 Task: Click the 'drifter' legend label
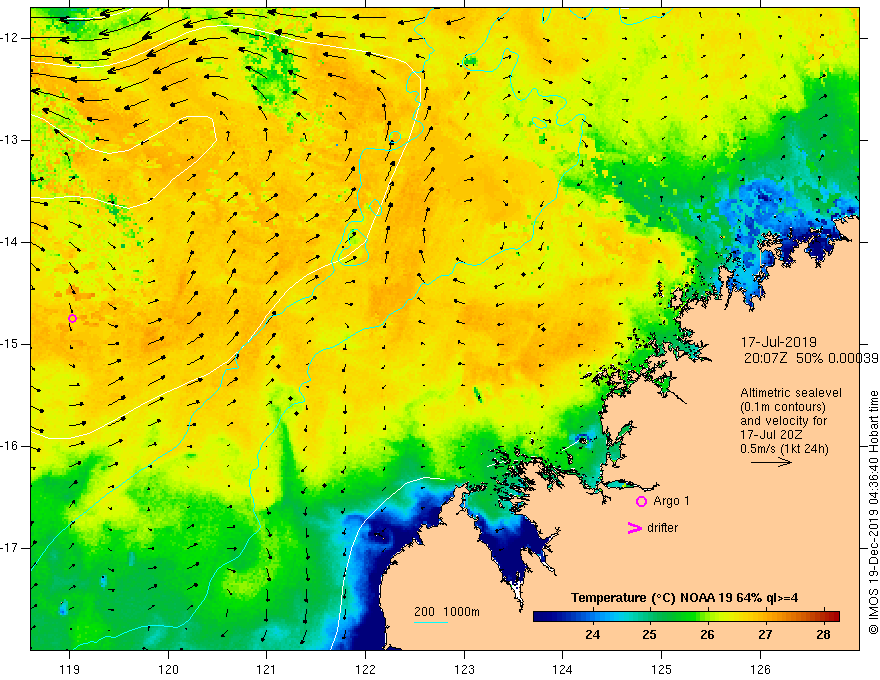pyautogui.click(x=662, y=528)
